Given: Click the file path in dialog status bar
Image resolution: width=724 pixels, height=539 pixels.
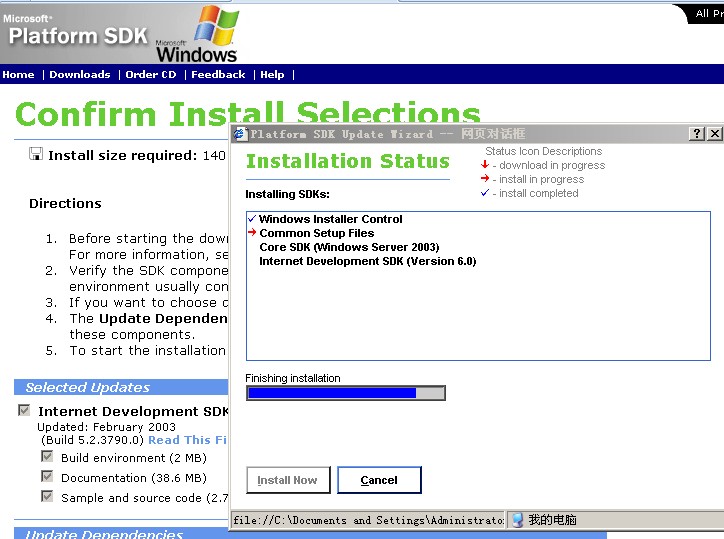Looking at the screenshot, I should (368, 520).
